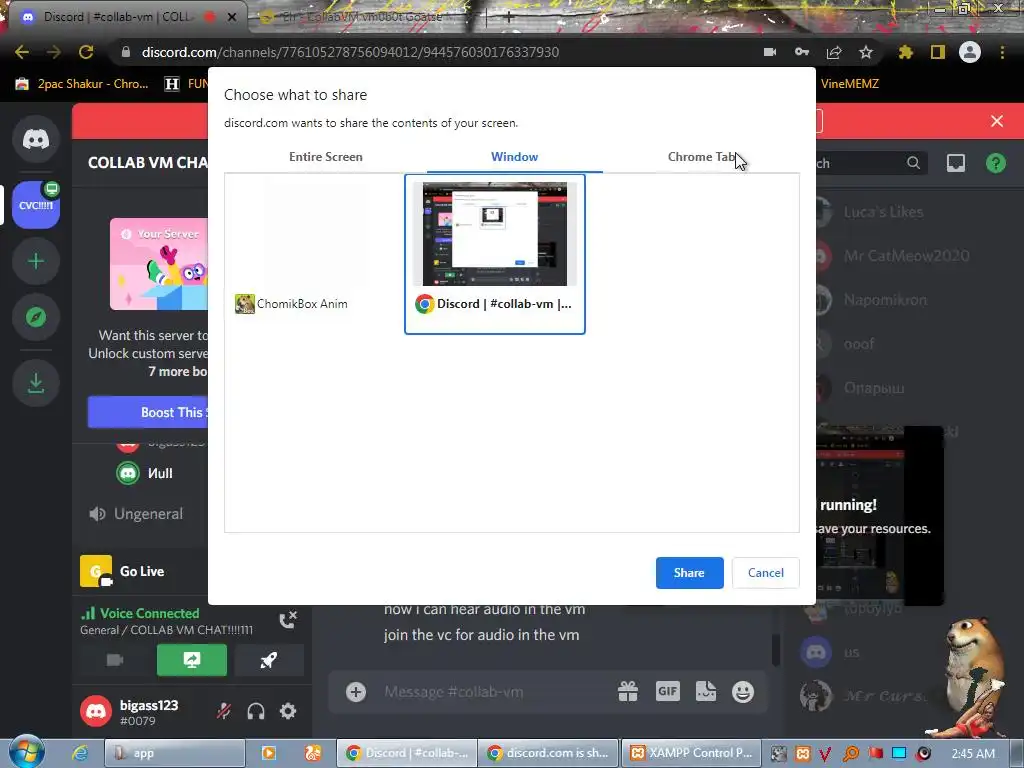
Task: Disconnect from voice call icon
Action: pyautogui.click(x=288, y=620)
